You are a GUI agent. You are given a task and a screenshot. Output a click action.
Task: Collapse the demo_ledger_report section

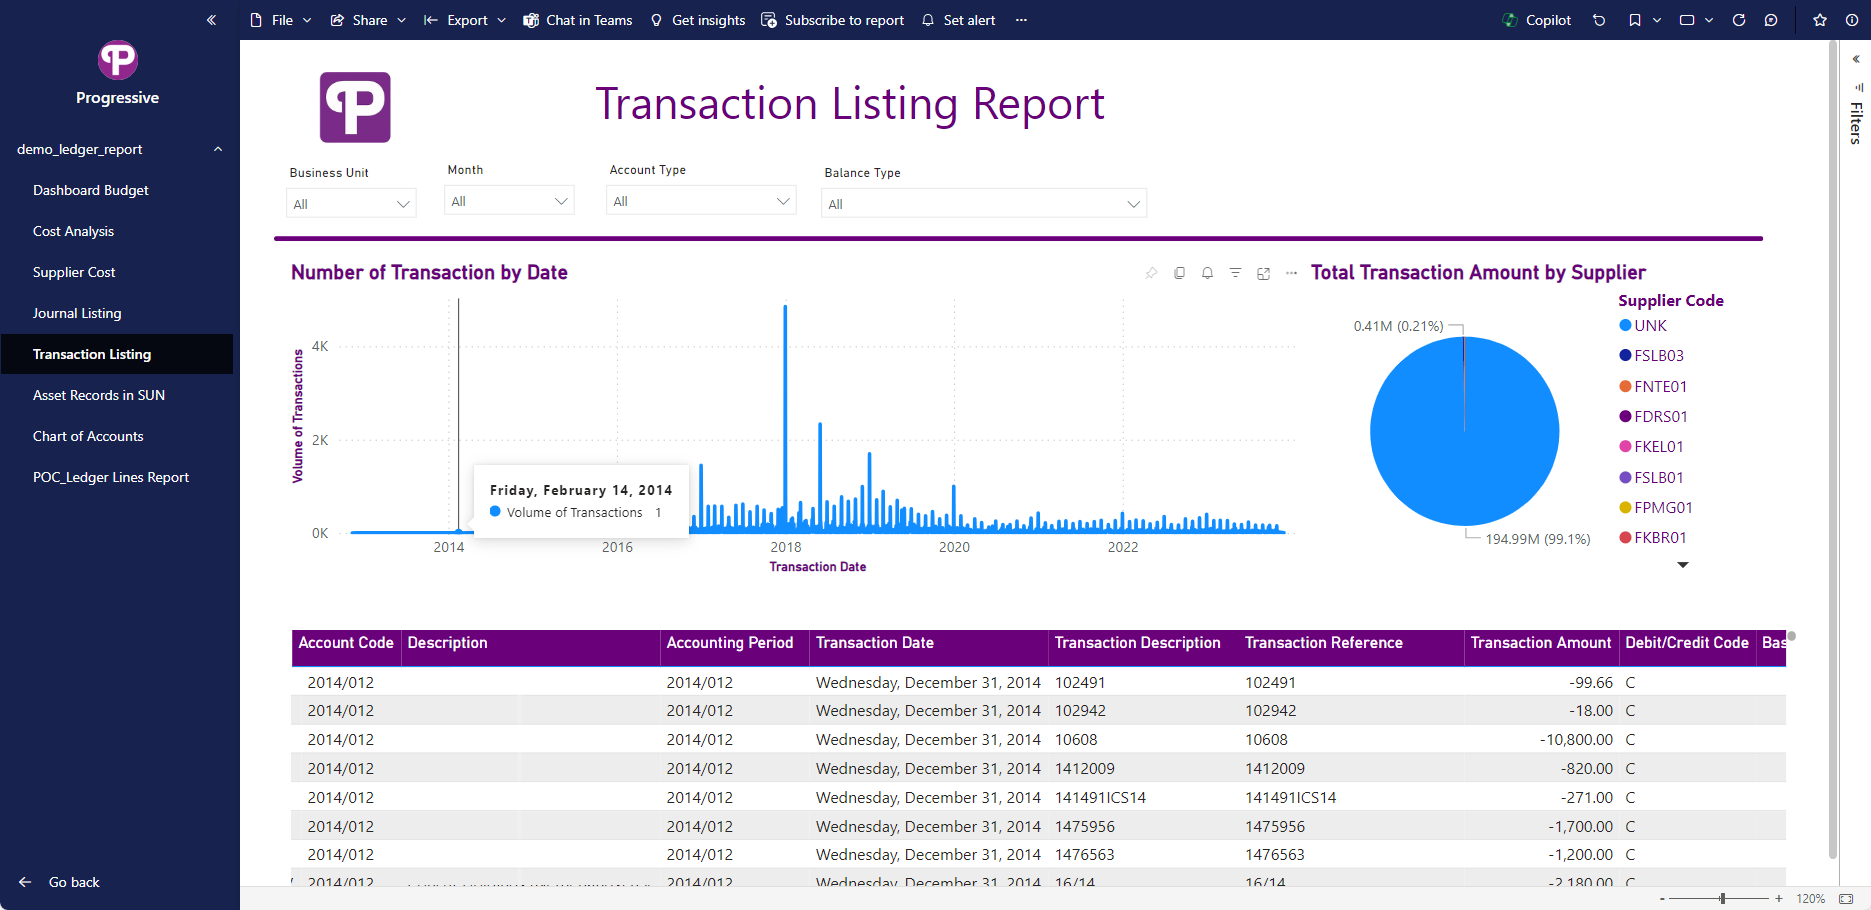[218, 148]
